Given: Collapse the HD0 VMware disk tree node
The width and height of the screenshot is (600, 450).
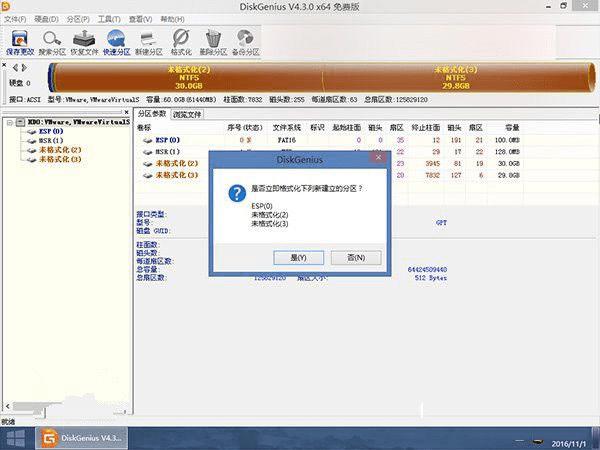Looking at the screenshot, I should click(10, 122).
